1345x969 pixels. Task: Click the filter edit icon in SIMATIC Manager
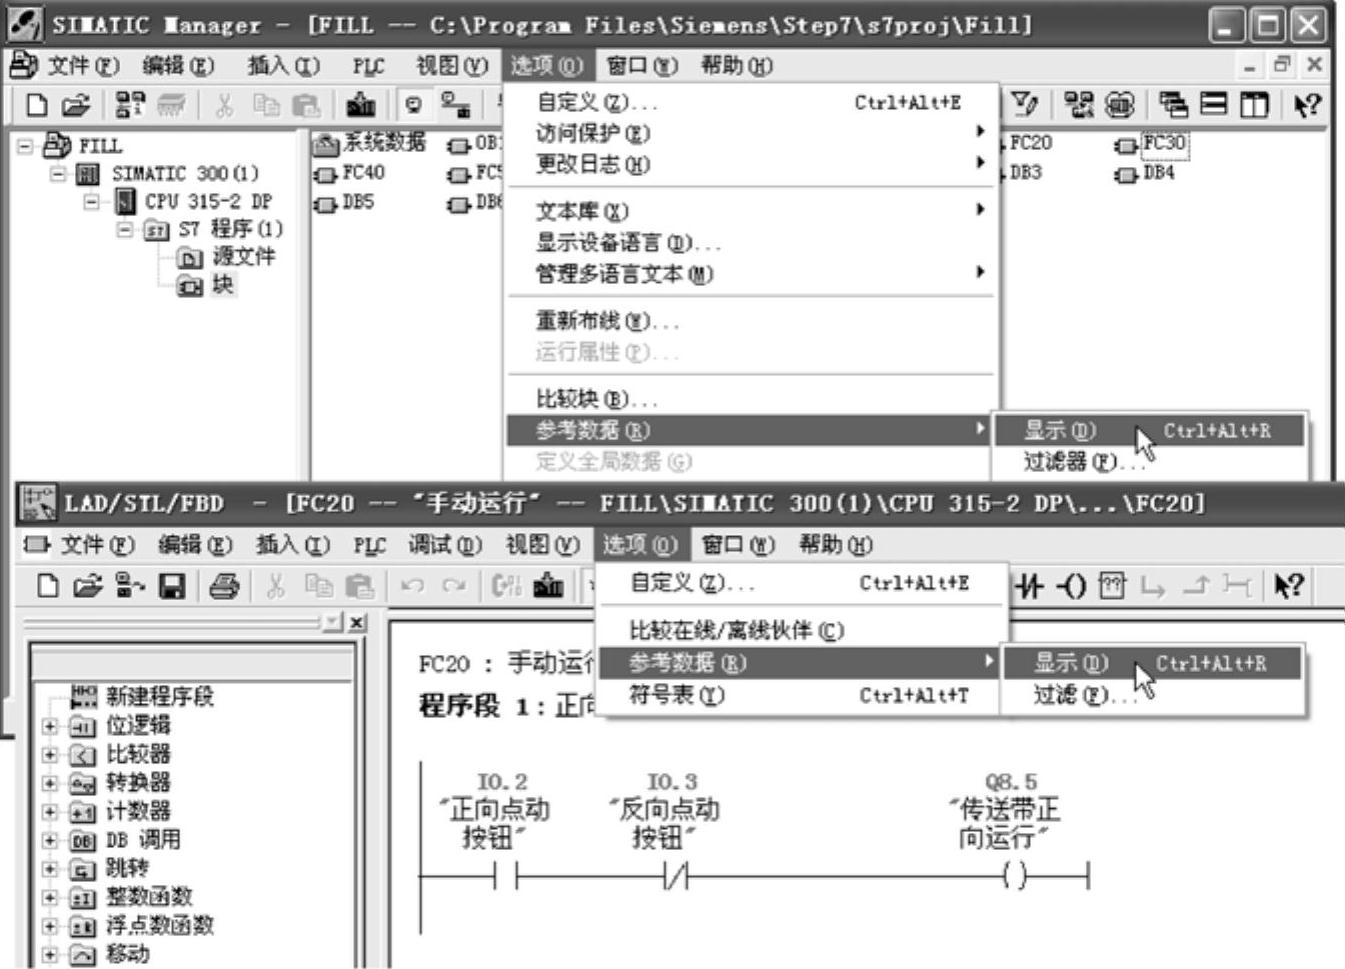point(1025,104)
